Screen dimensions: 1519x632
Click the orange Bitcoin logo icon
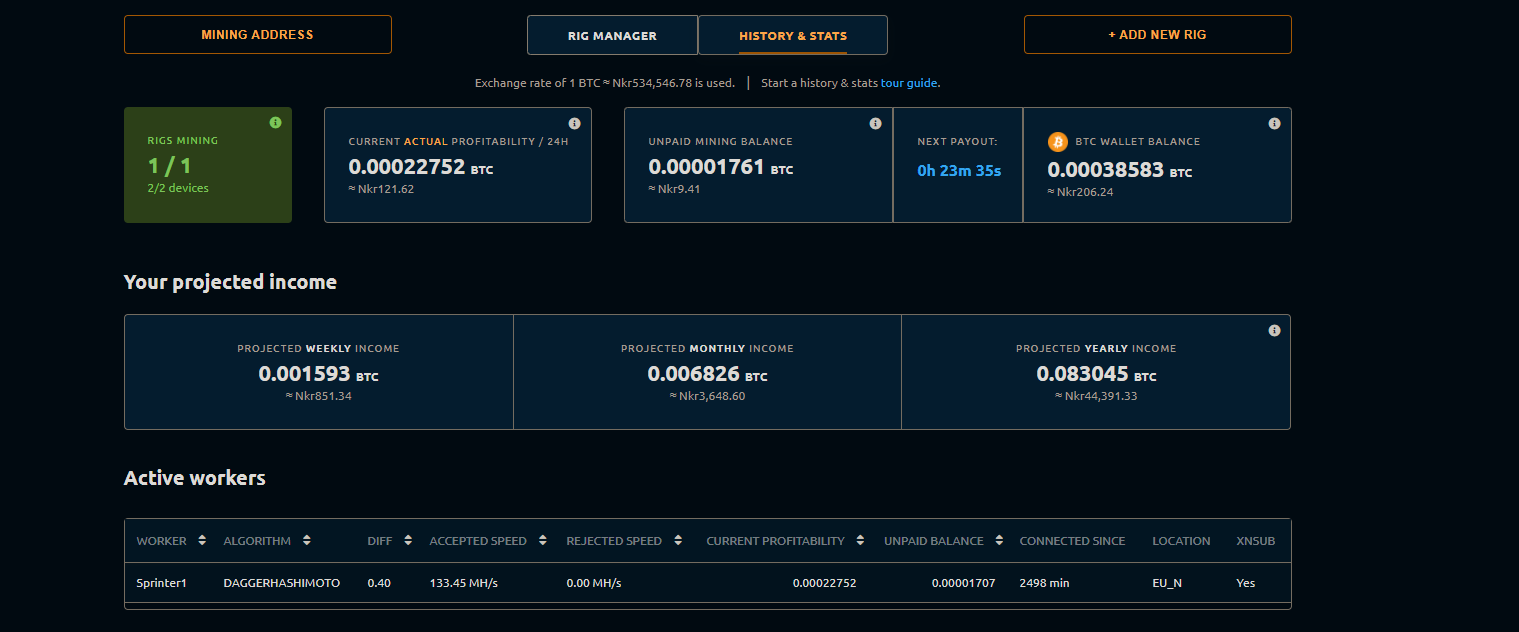tap(1058, 142)
